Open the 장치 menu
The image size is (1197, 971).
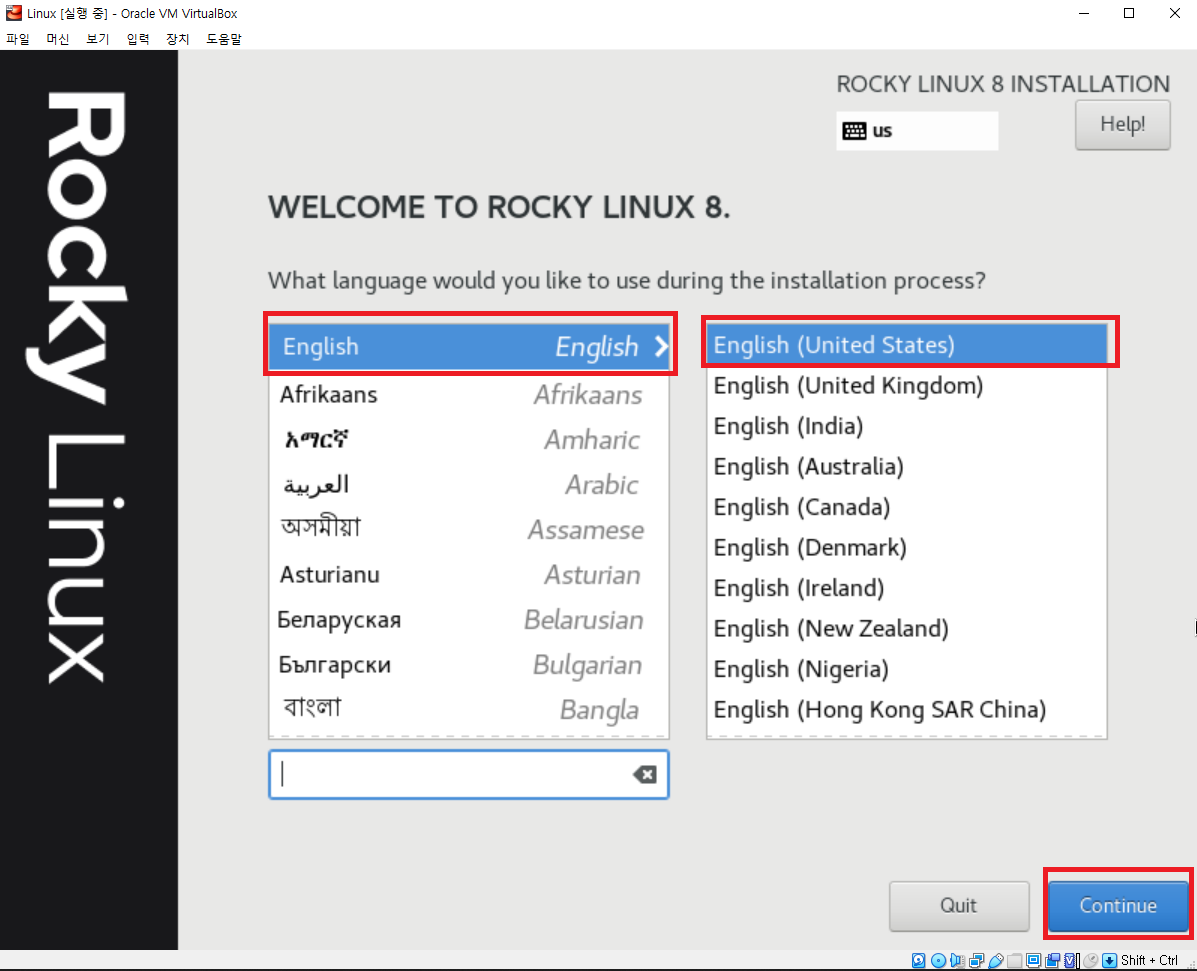coord(178,39)
